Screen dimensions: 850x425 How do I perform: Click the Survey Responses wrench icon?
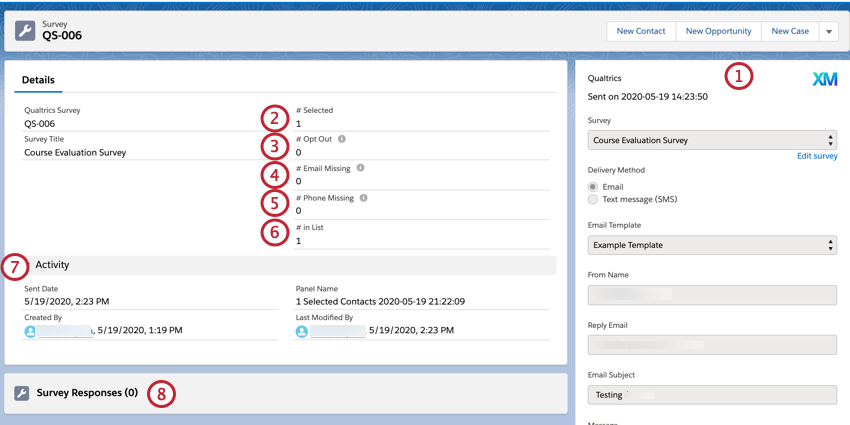22,394
